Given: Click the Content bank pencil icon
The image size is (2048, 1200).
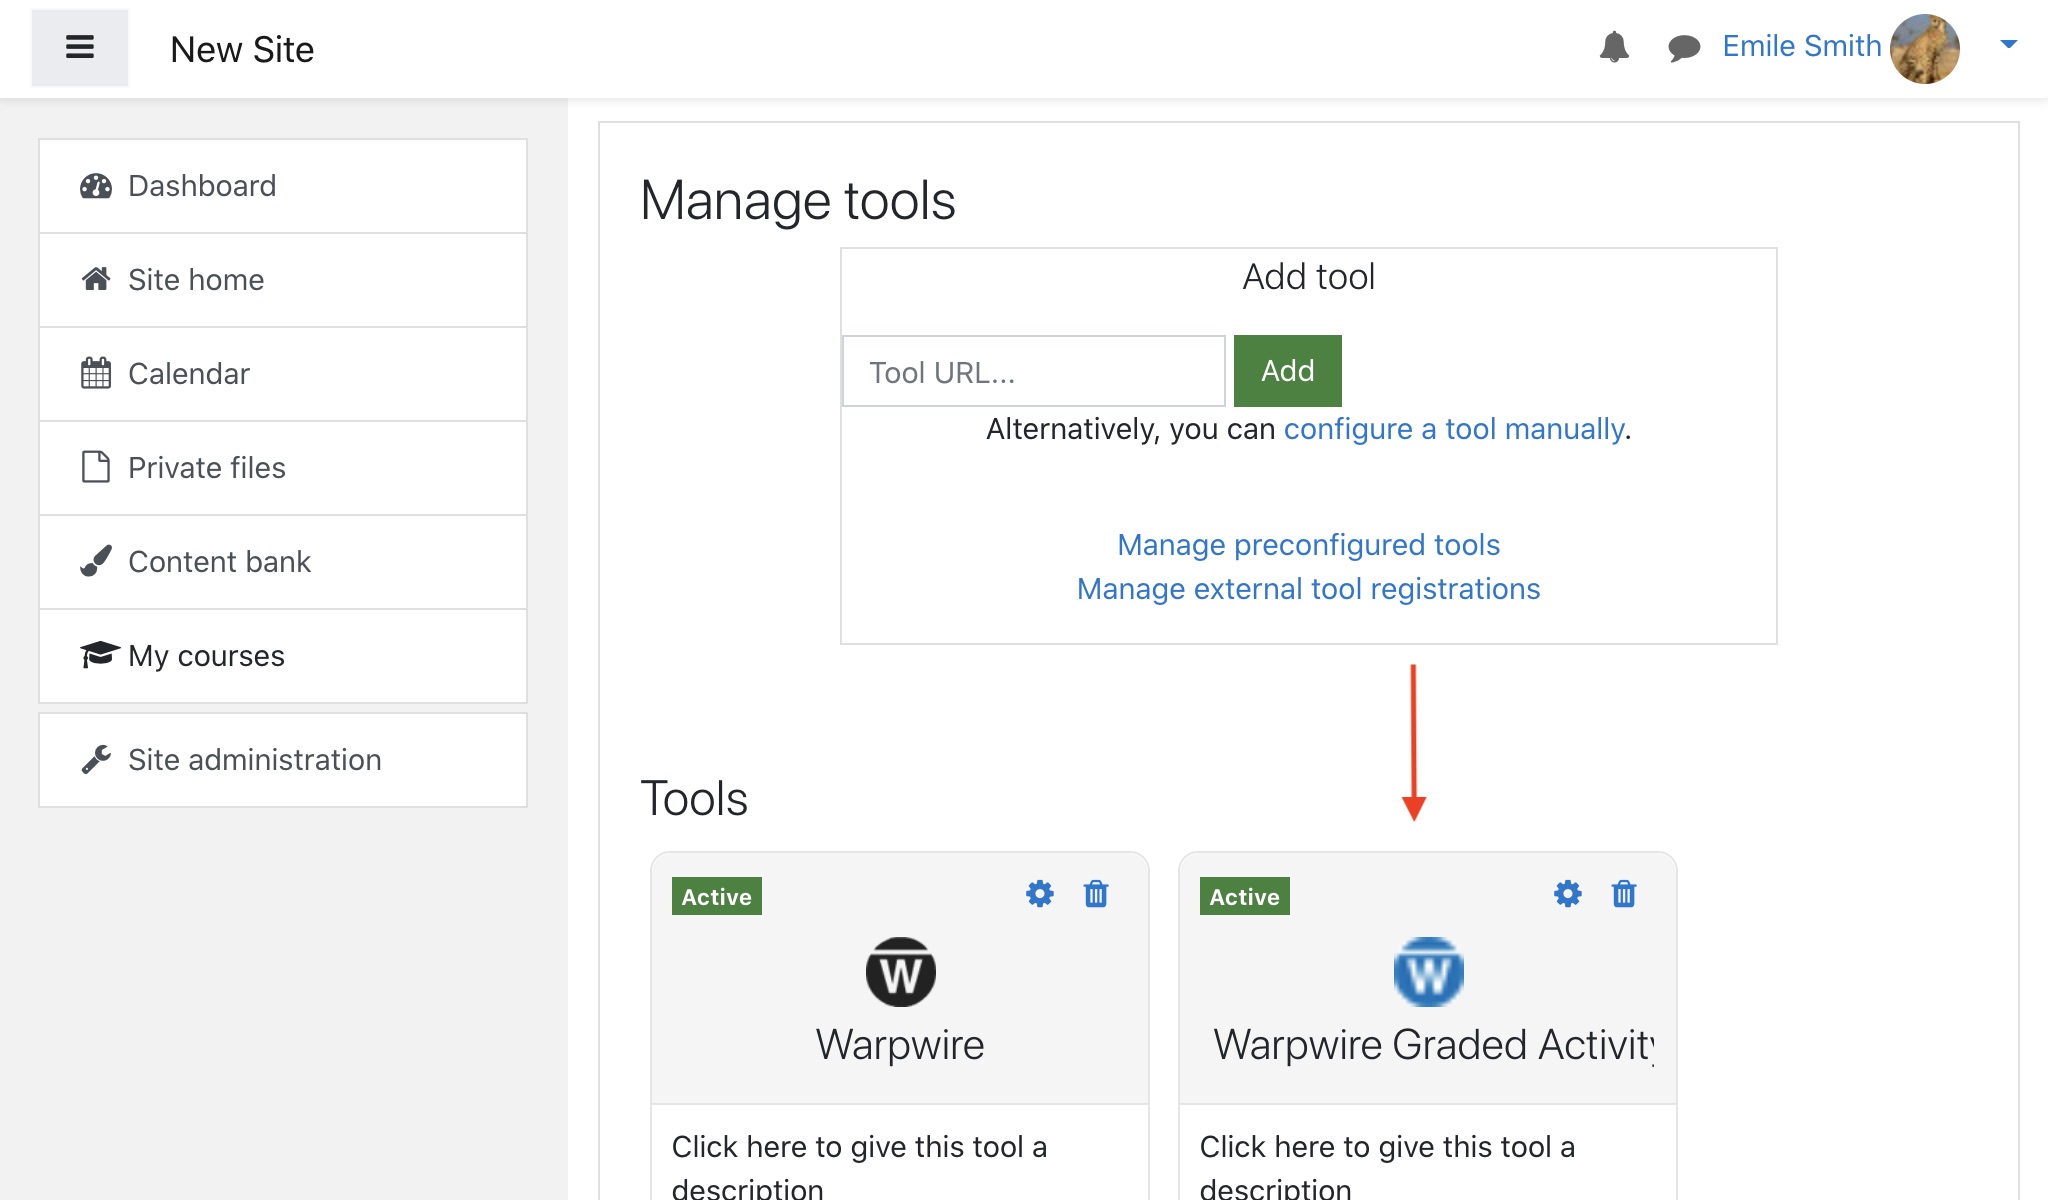Looking at the screenshot, I should pos(94,561).
